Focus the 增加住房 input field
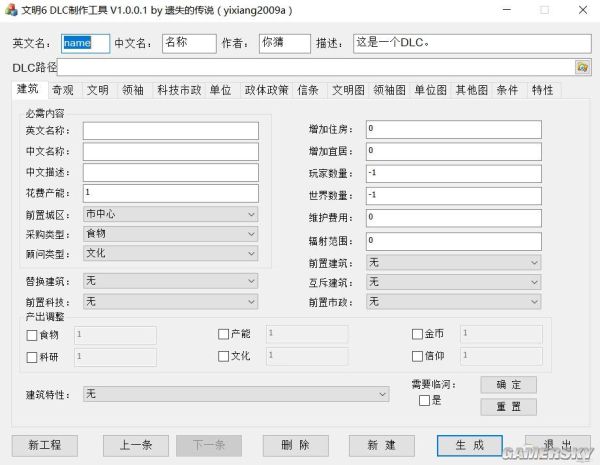The height and width of the screenshot is (465, 600). pos(454,129)
